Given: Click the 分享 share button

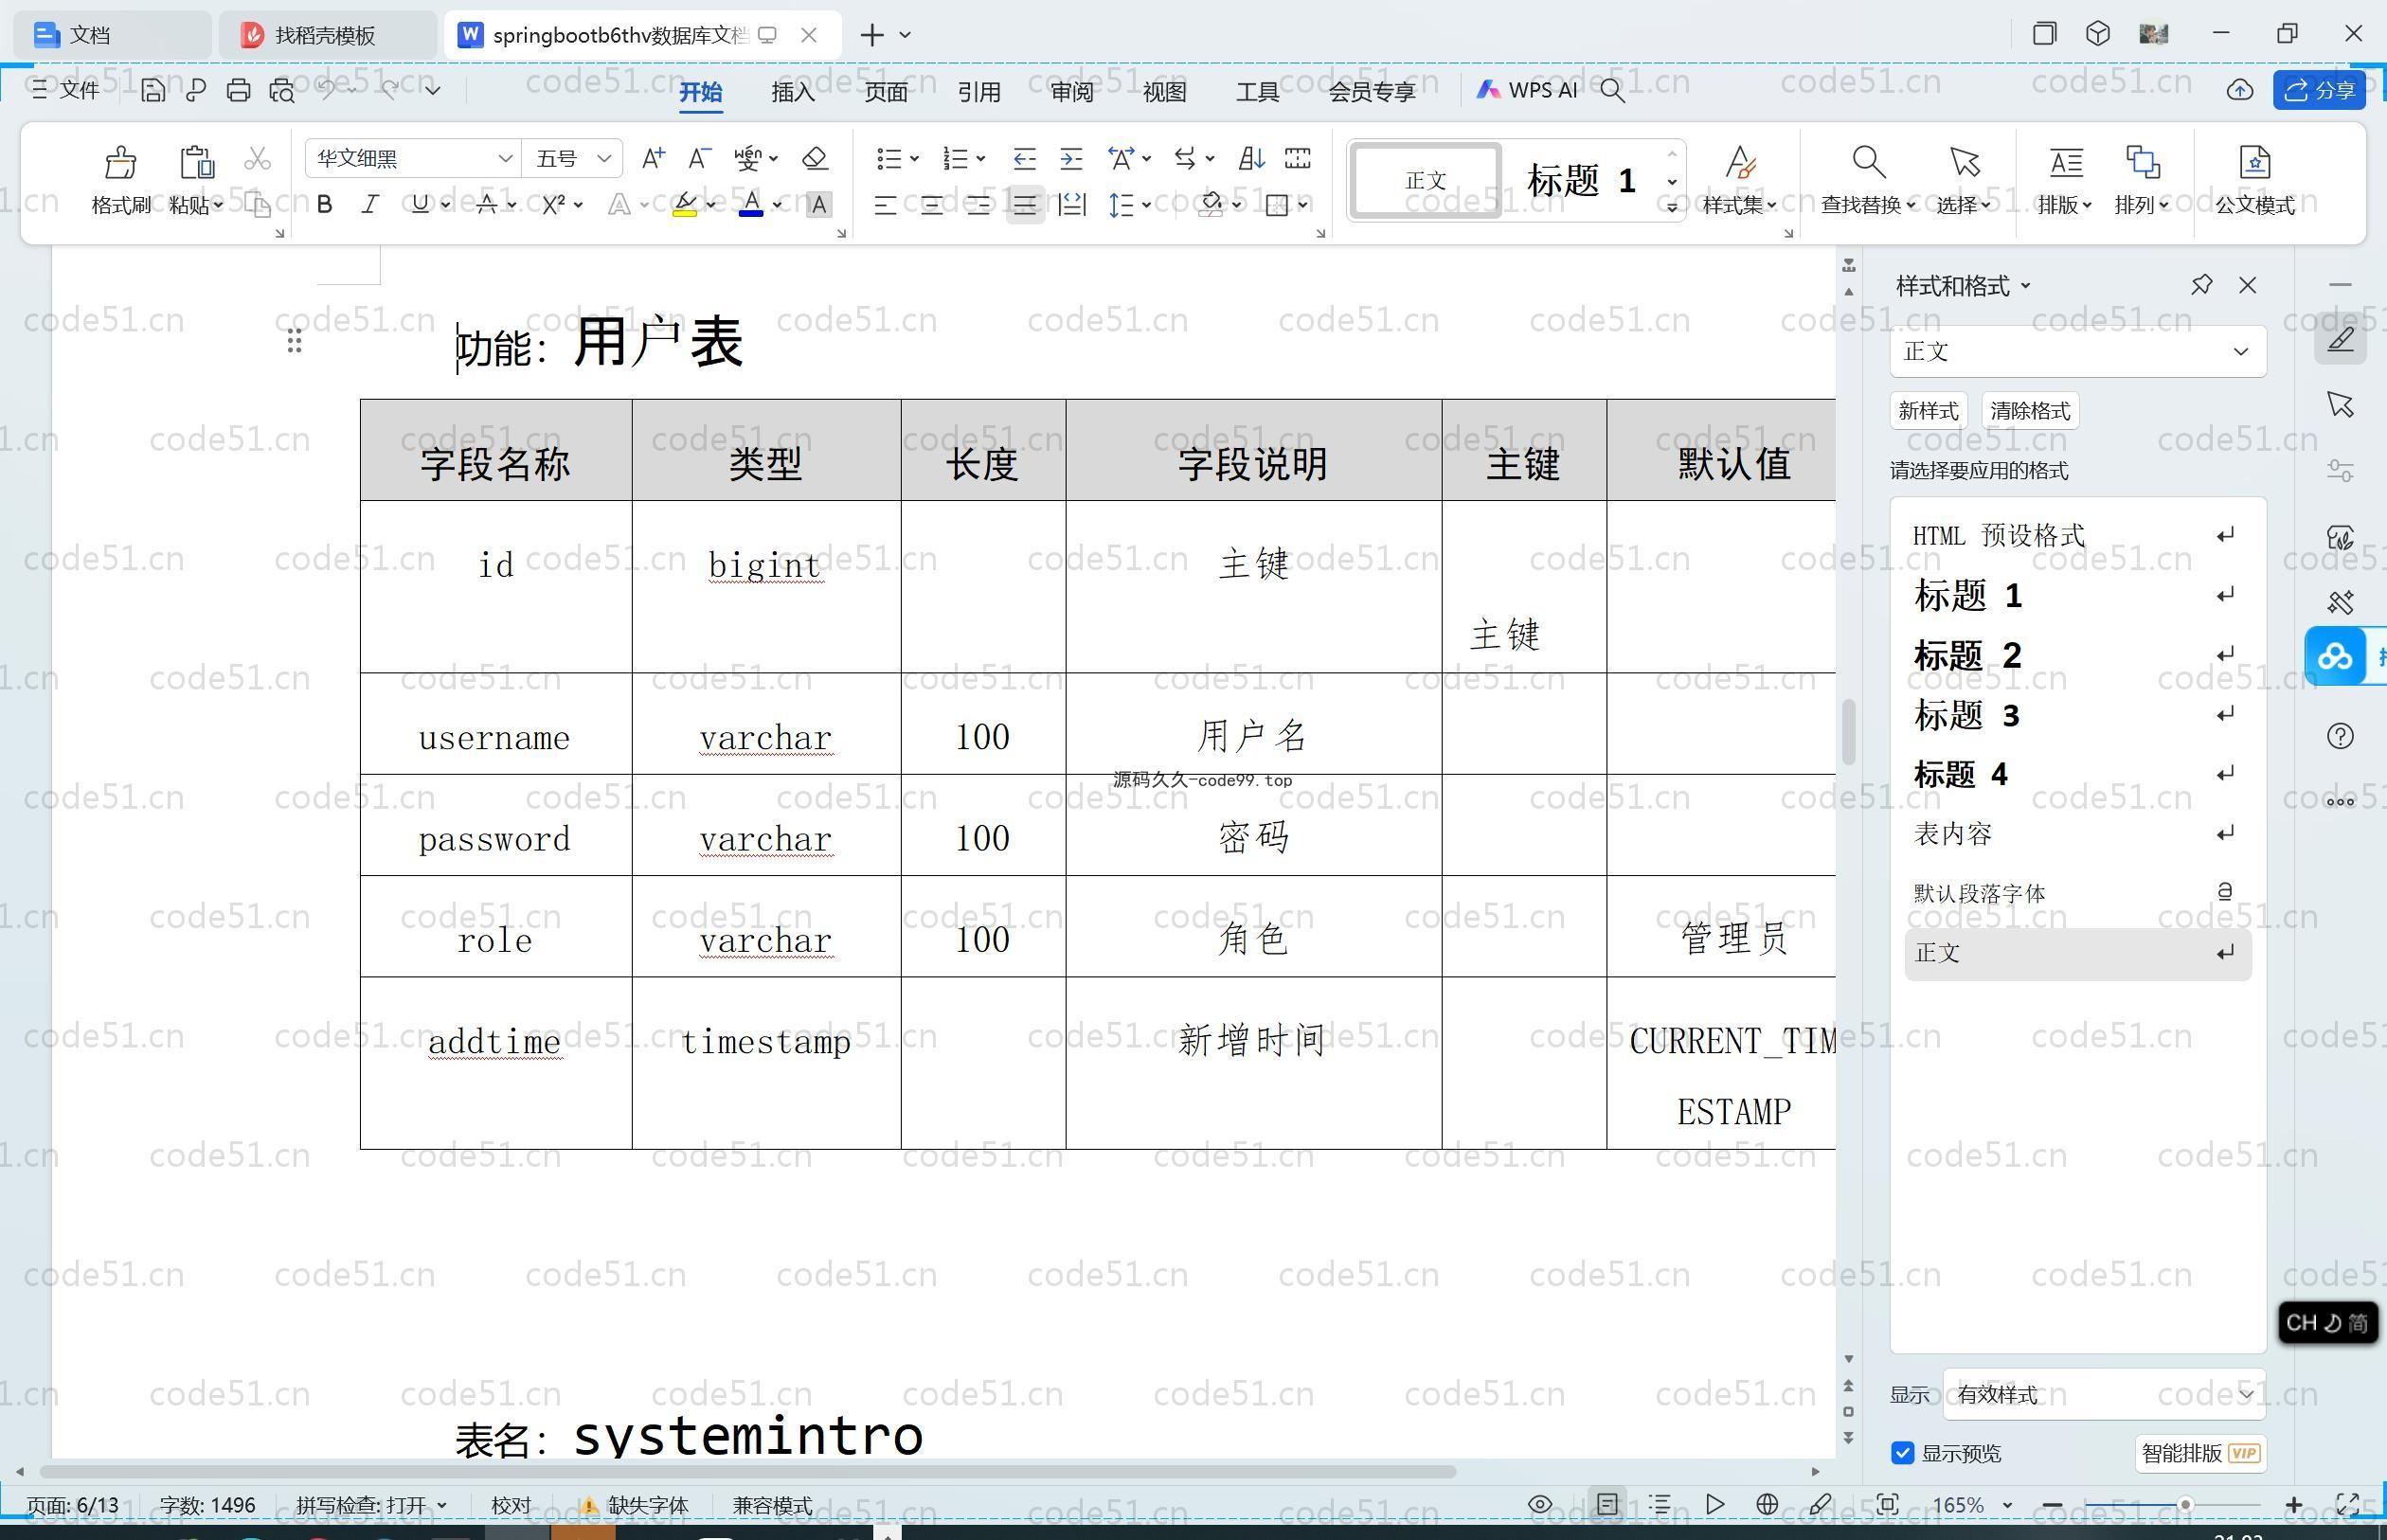Looking at the screenshot, I should [x=2319, y=90].
